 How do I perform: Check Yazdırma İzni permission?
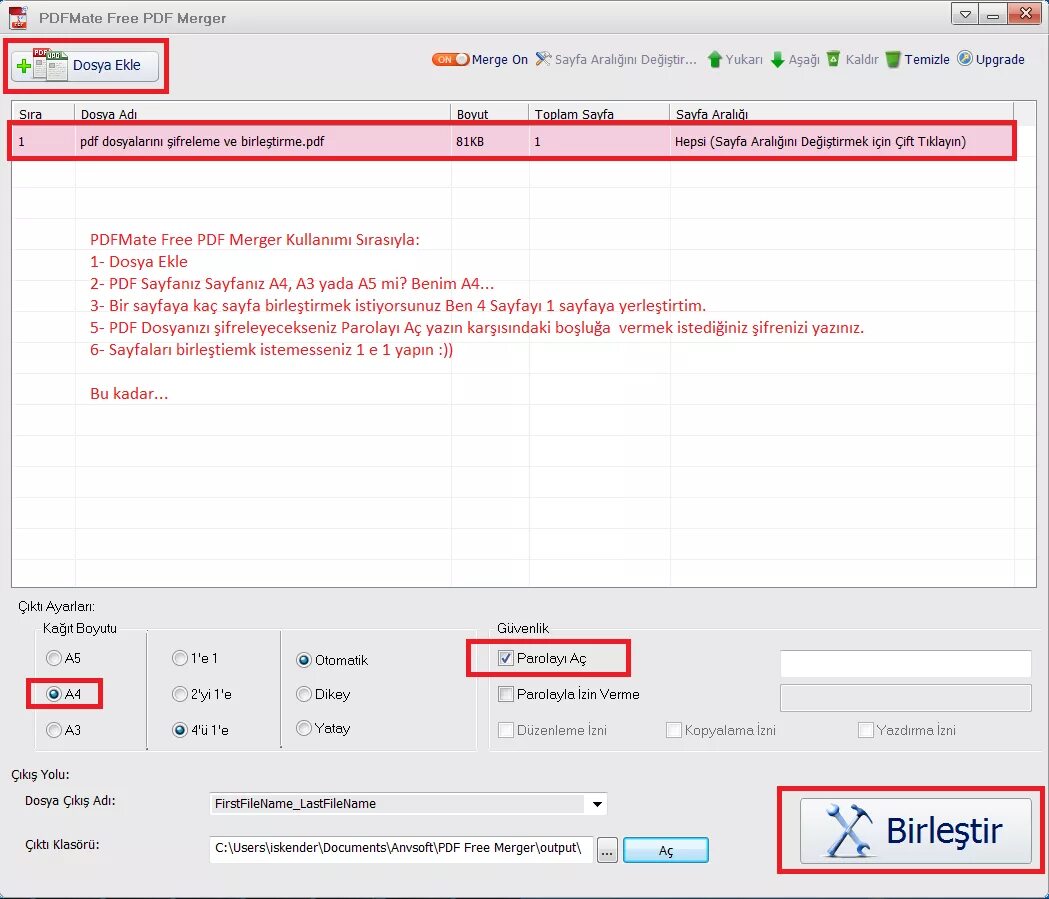click(x=866, y=730)
